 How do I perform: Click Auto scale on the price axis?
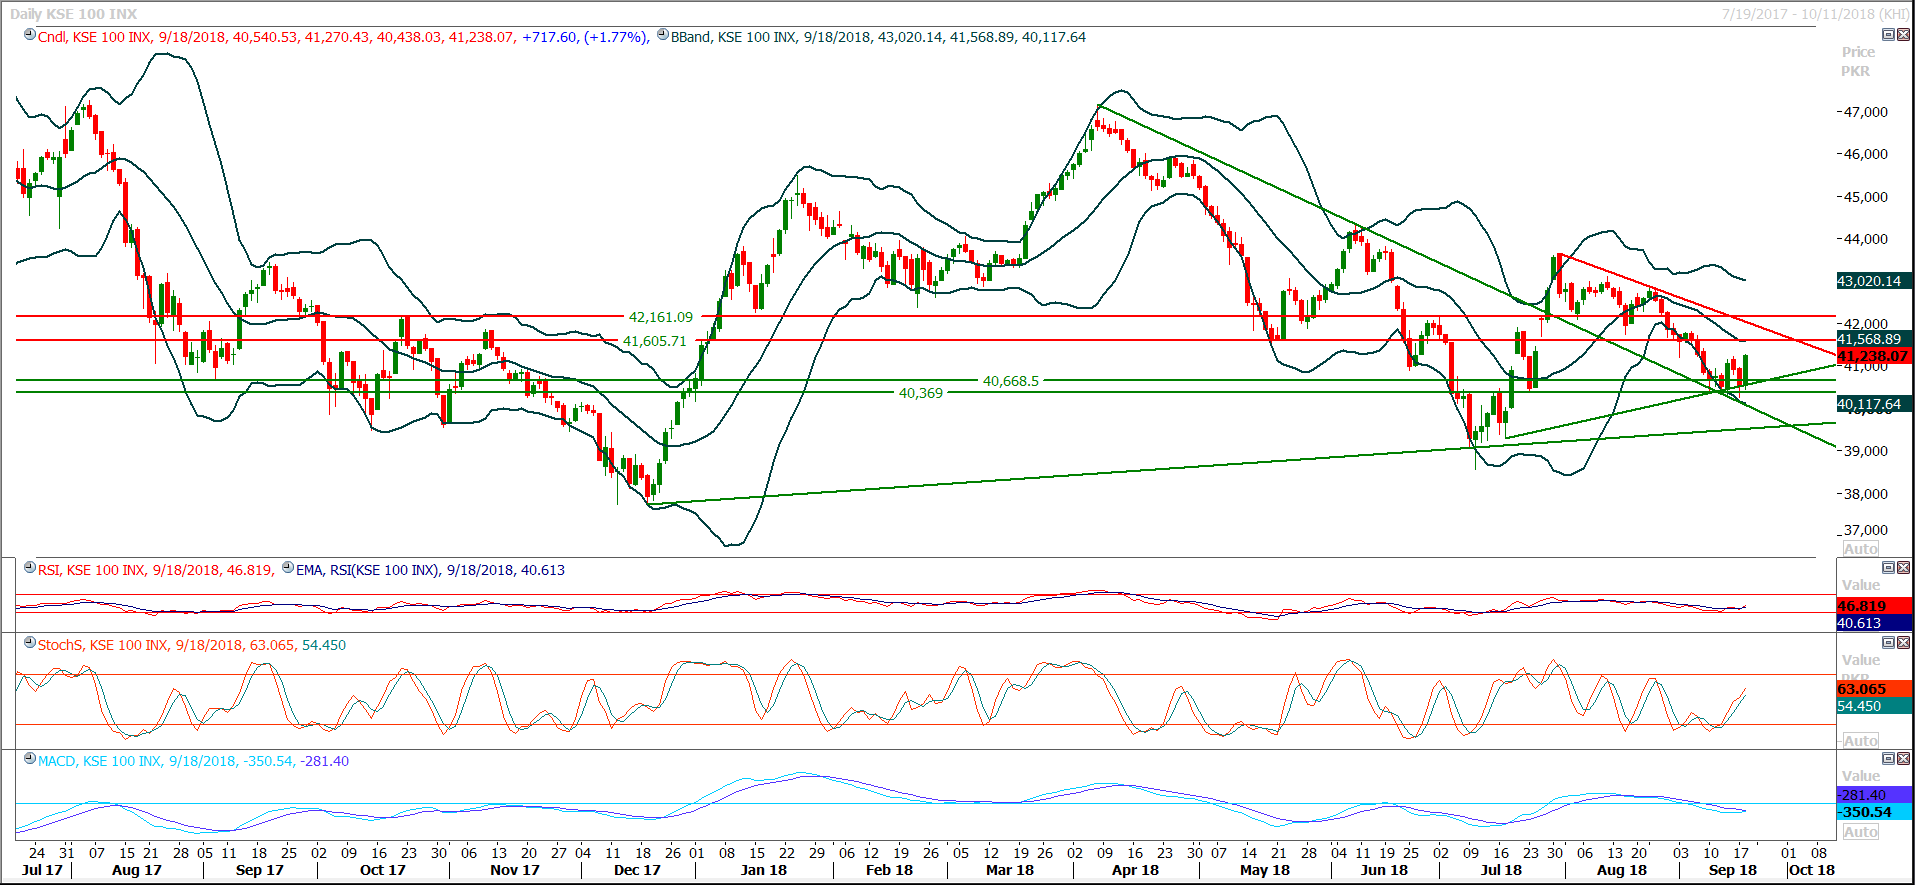pyautogui.click(x=1861, y=549)
